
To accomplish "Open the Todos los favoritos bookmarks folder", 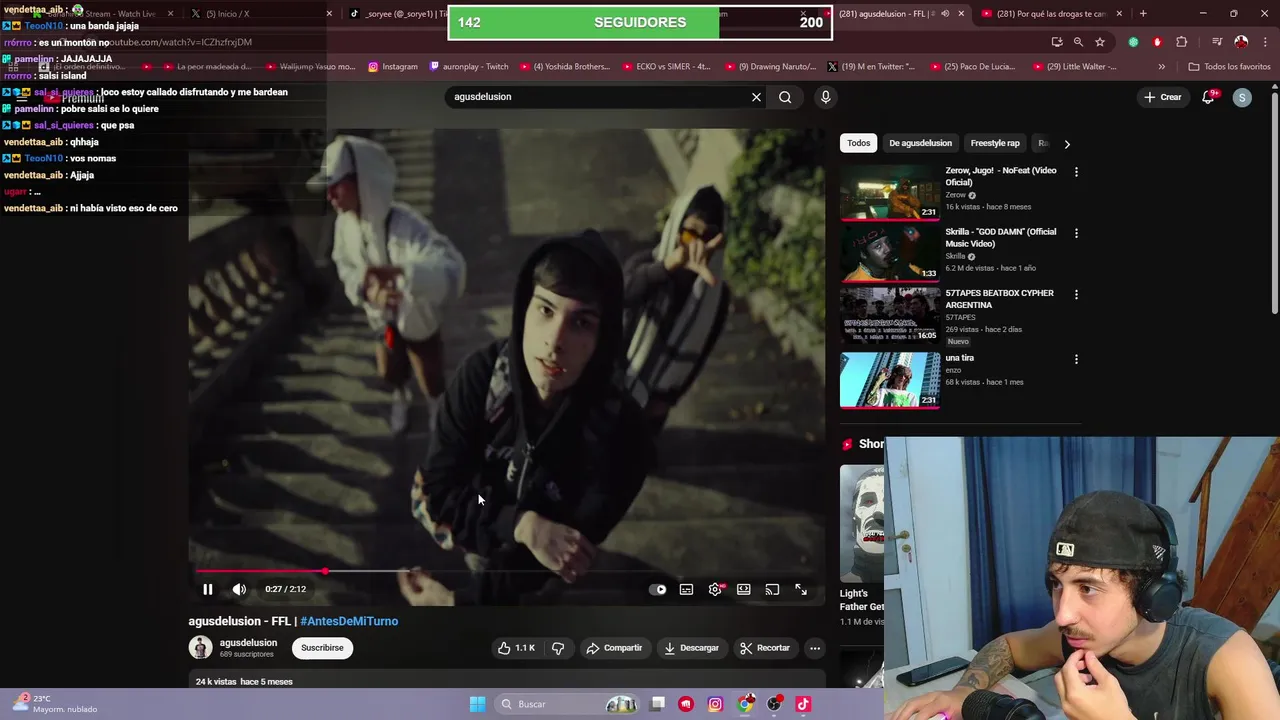I will point(1229,67).
